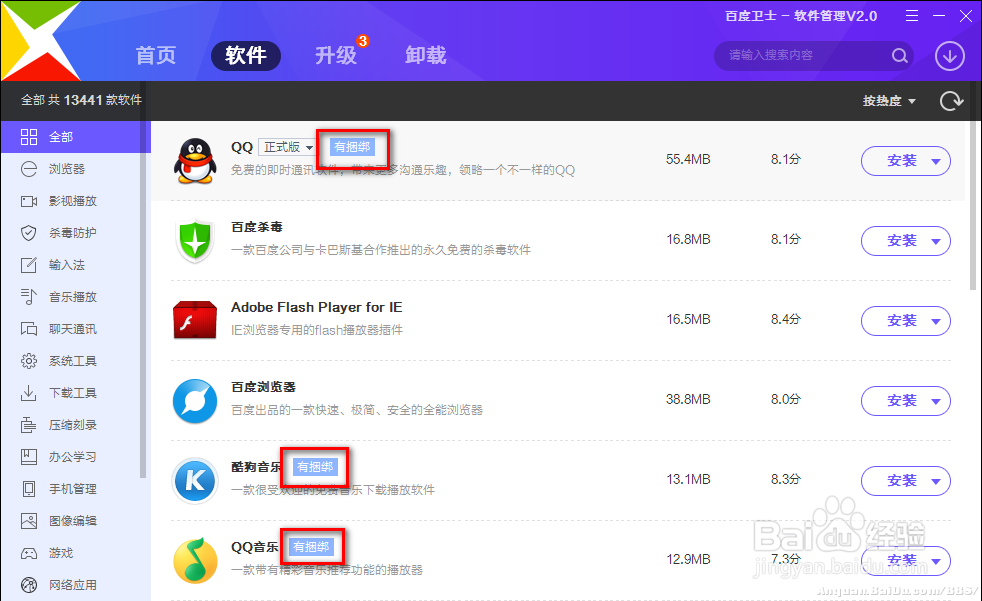Click the 55.4MB size of QQ
Image resolution: width=982 pixels, height=601 pixels.
(688, 160)
